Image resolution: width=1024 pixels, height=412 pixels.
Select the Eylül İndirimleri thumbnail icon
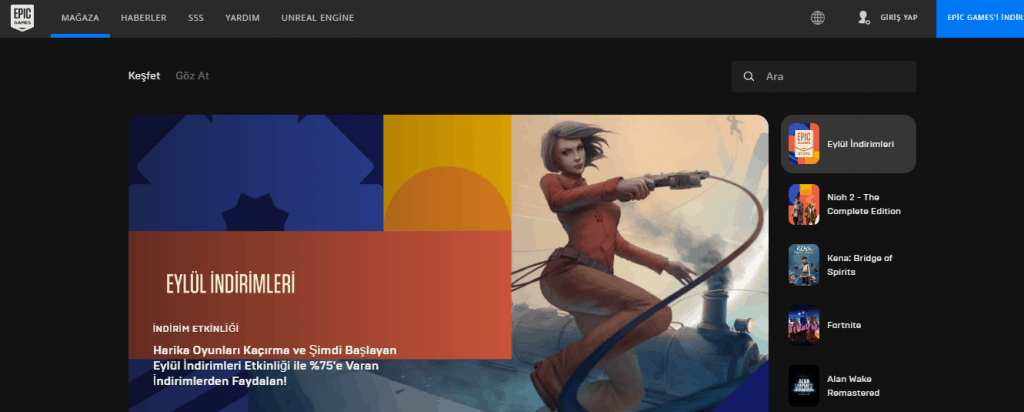[x=804, y=144]
